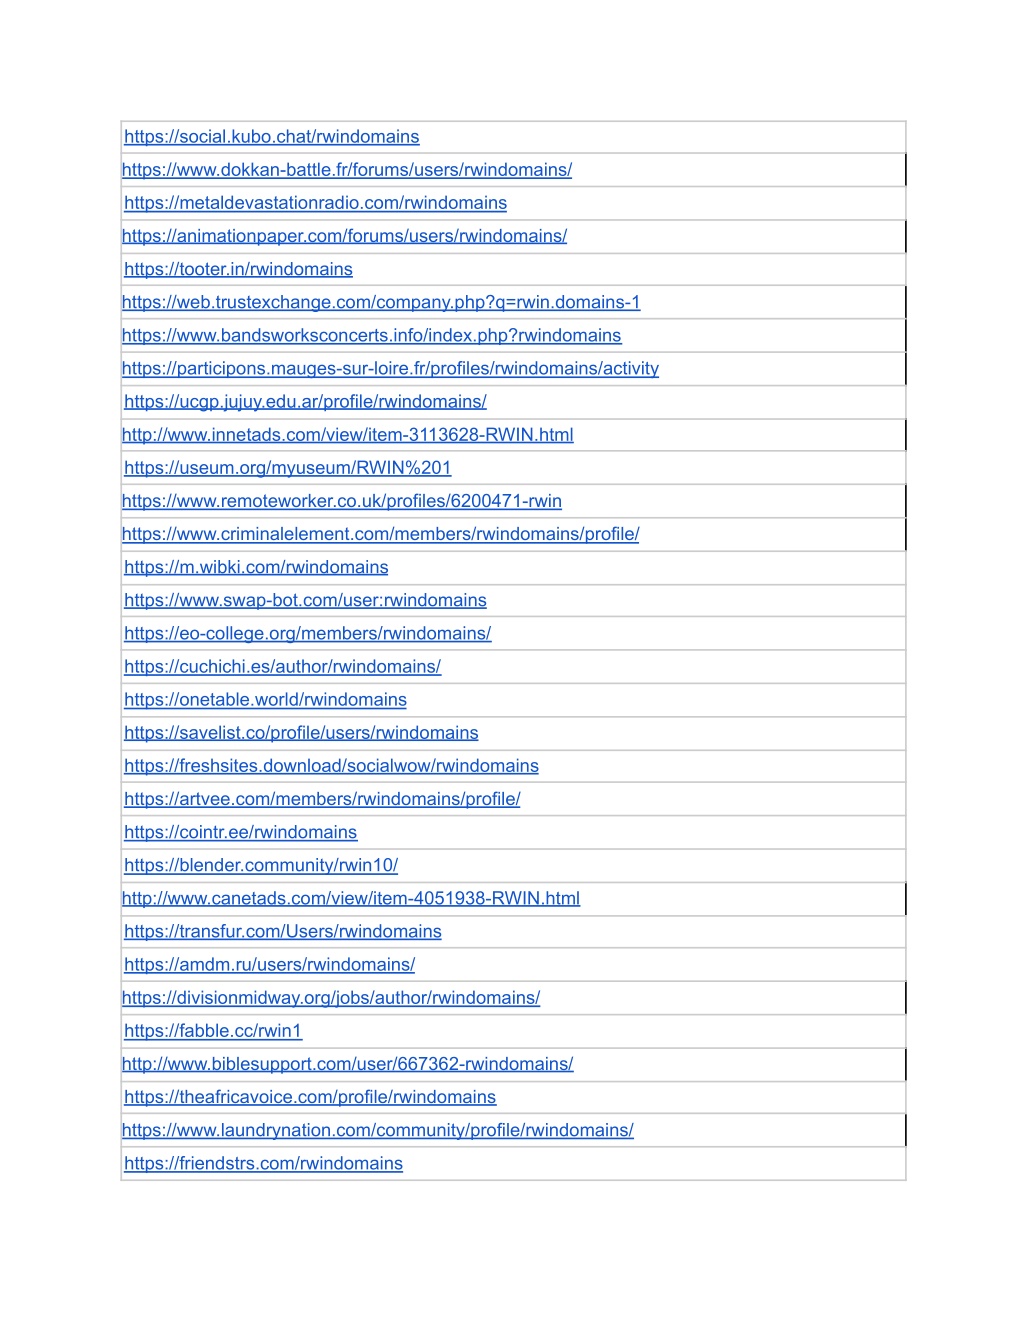Follow the fabble.cc rwin1 link
This screenshot has width=1024, height=1325.
tap(213, 1031)
